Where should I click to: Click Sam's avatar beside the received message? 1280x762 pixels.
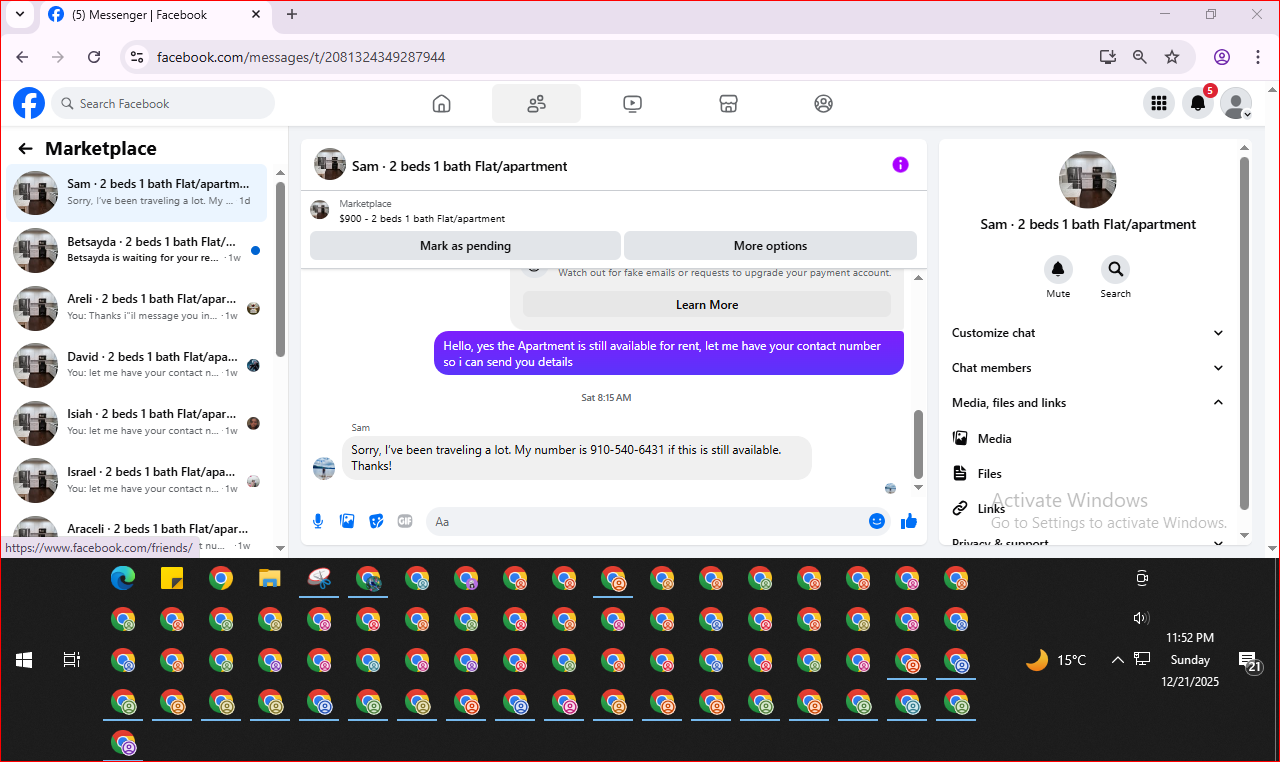pyautogui.click(x=324, y=468)
